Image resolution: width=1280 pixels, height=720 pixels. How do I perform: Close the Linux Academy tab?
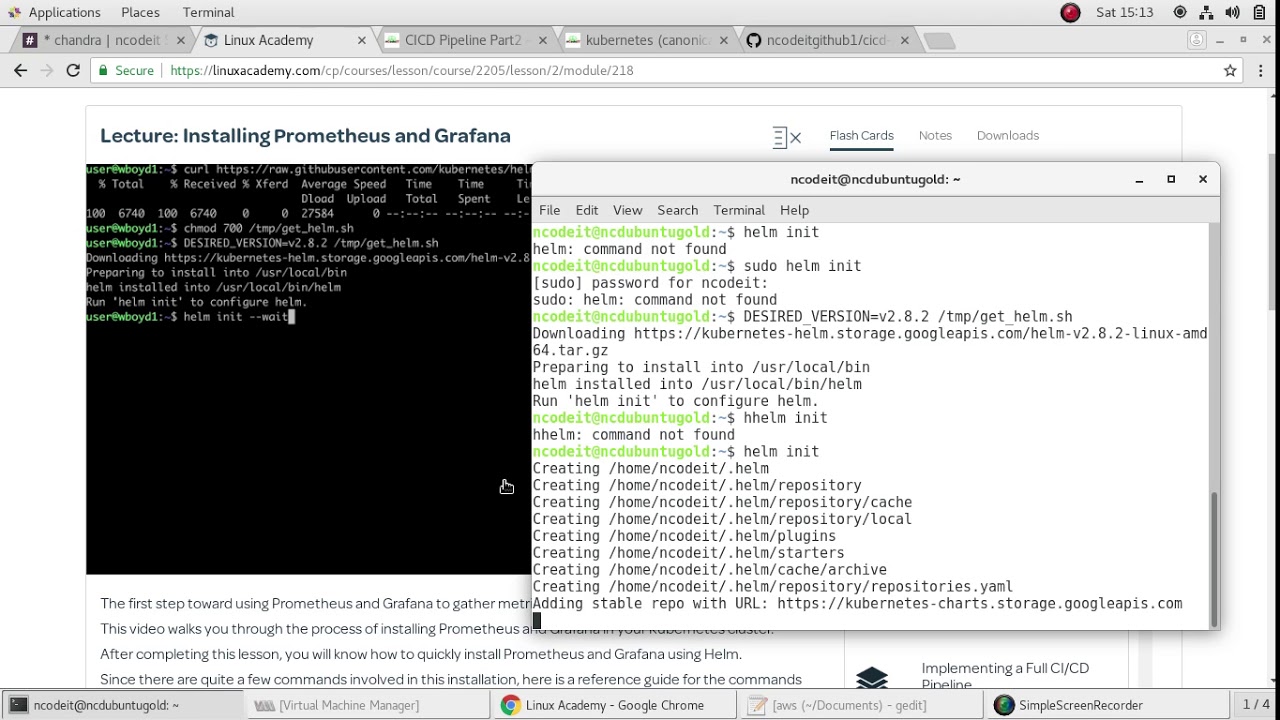tap(362, 40)
